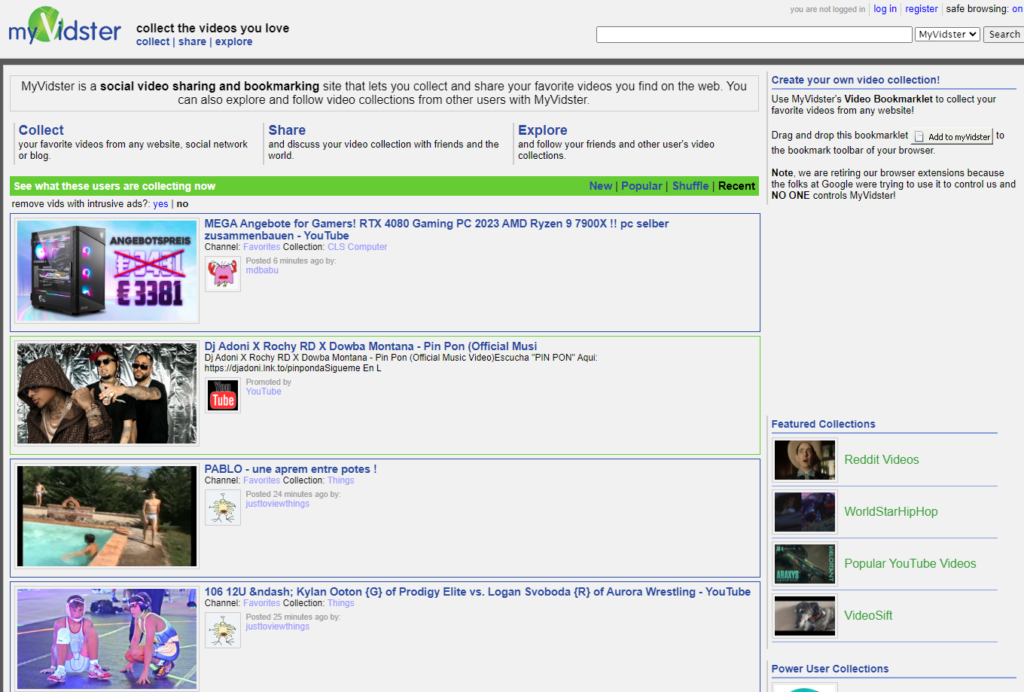The image size is (1024, 692).
Task: Choose yes to remove intrusive ad vids
Action: pos(161,204)
